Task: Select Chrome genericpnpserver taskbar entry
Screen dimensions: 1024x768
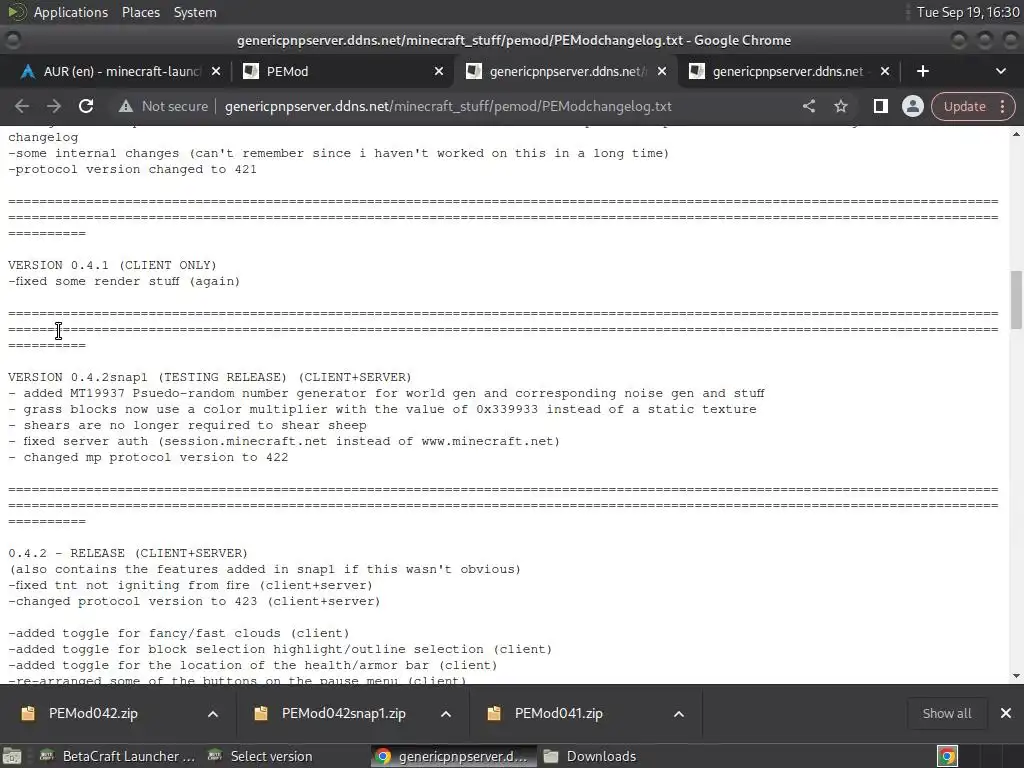Action: point(453,756)
